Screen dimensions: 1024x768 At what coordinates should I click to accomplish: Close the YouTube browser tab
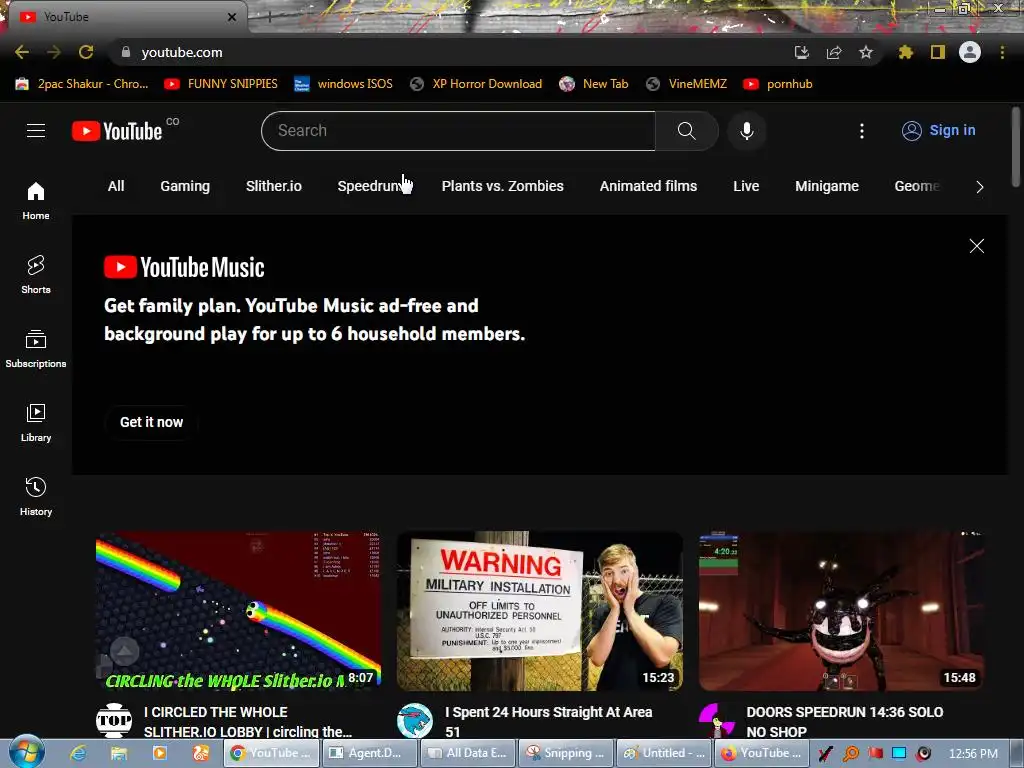pyautogui.click(x=232, y=17)
